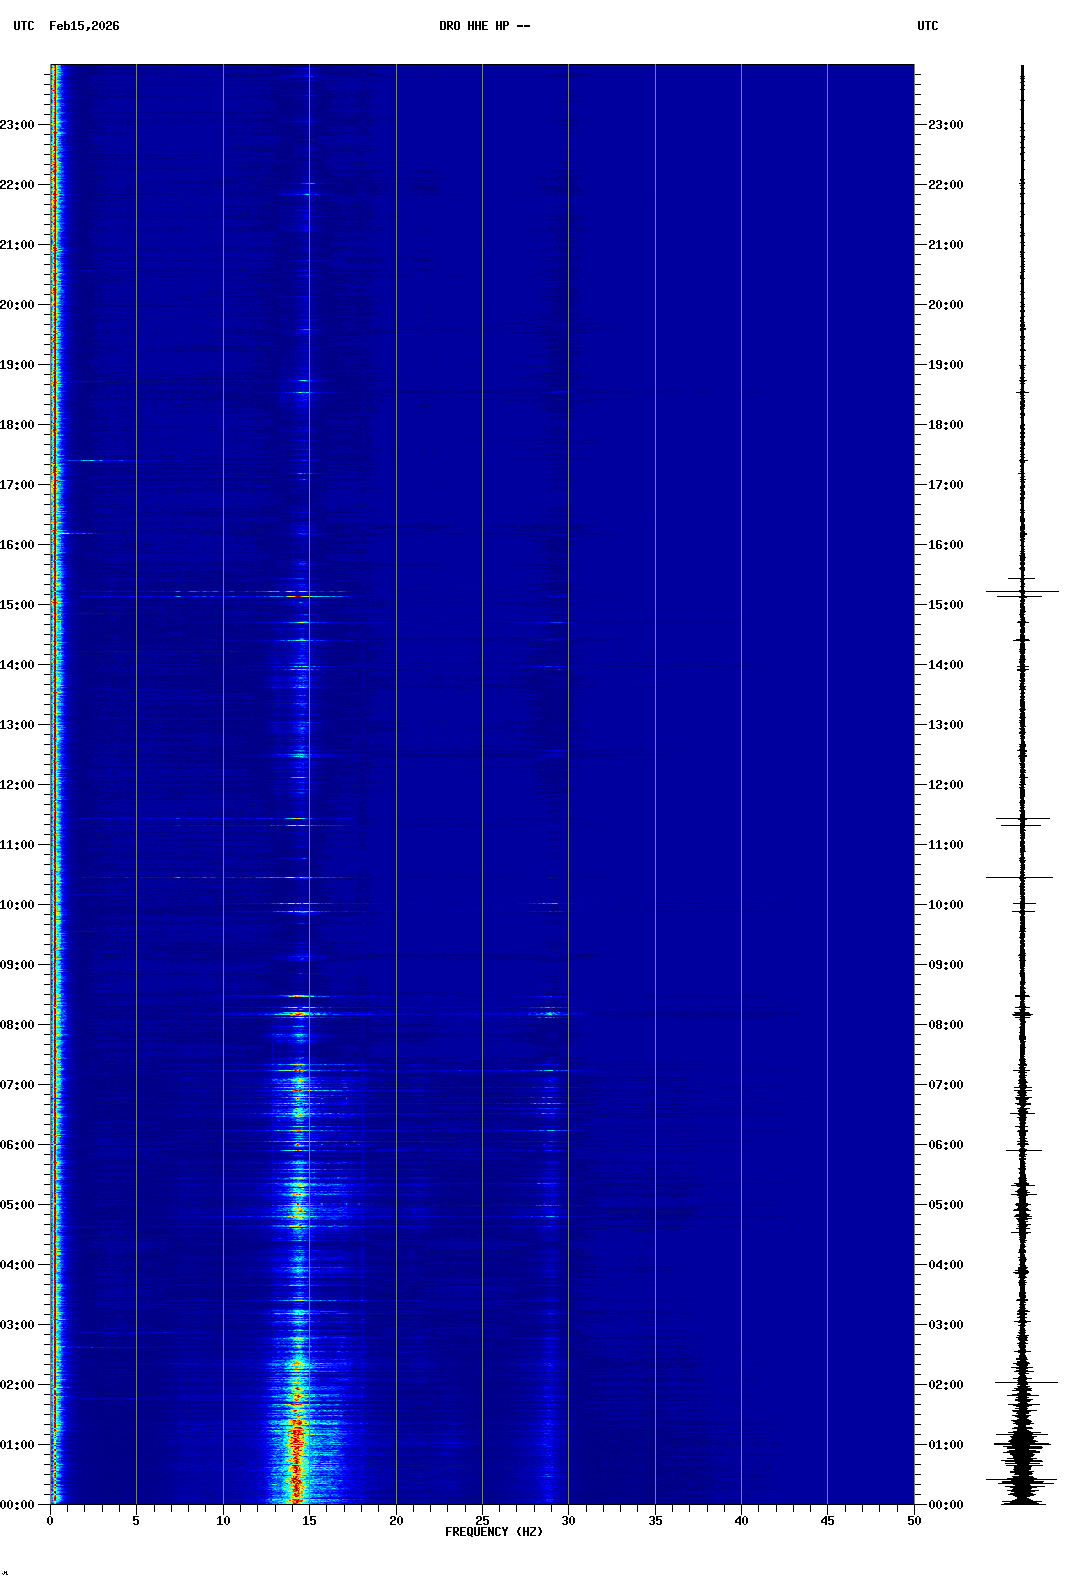Select the 5 tick on frequency axis

click(x=136, y=1521)
